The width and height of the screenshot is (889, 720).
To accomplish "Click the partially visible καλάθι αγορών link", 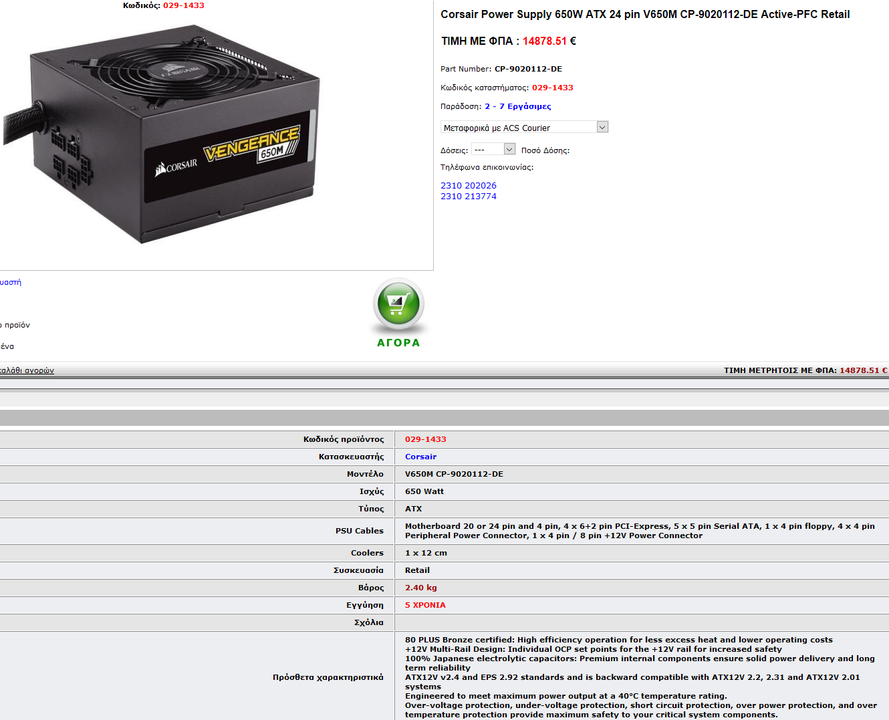I will click(27, 370).
